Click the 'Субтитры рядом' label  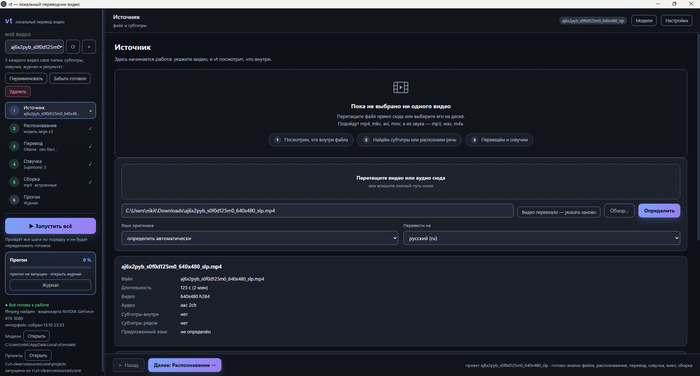click(139, 323)
